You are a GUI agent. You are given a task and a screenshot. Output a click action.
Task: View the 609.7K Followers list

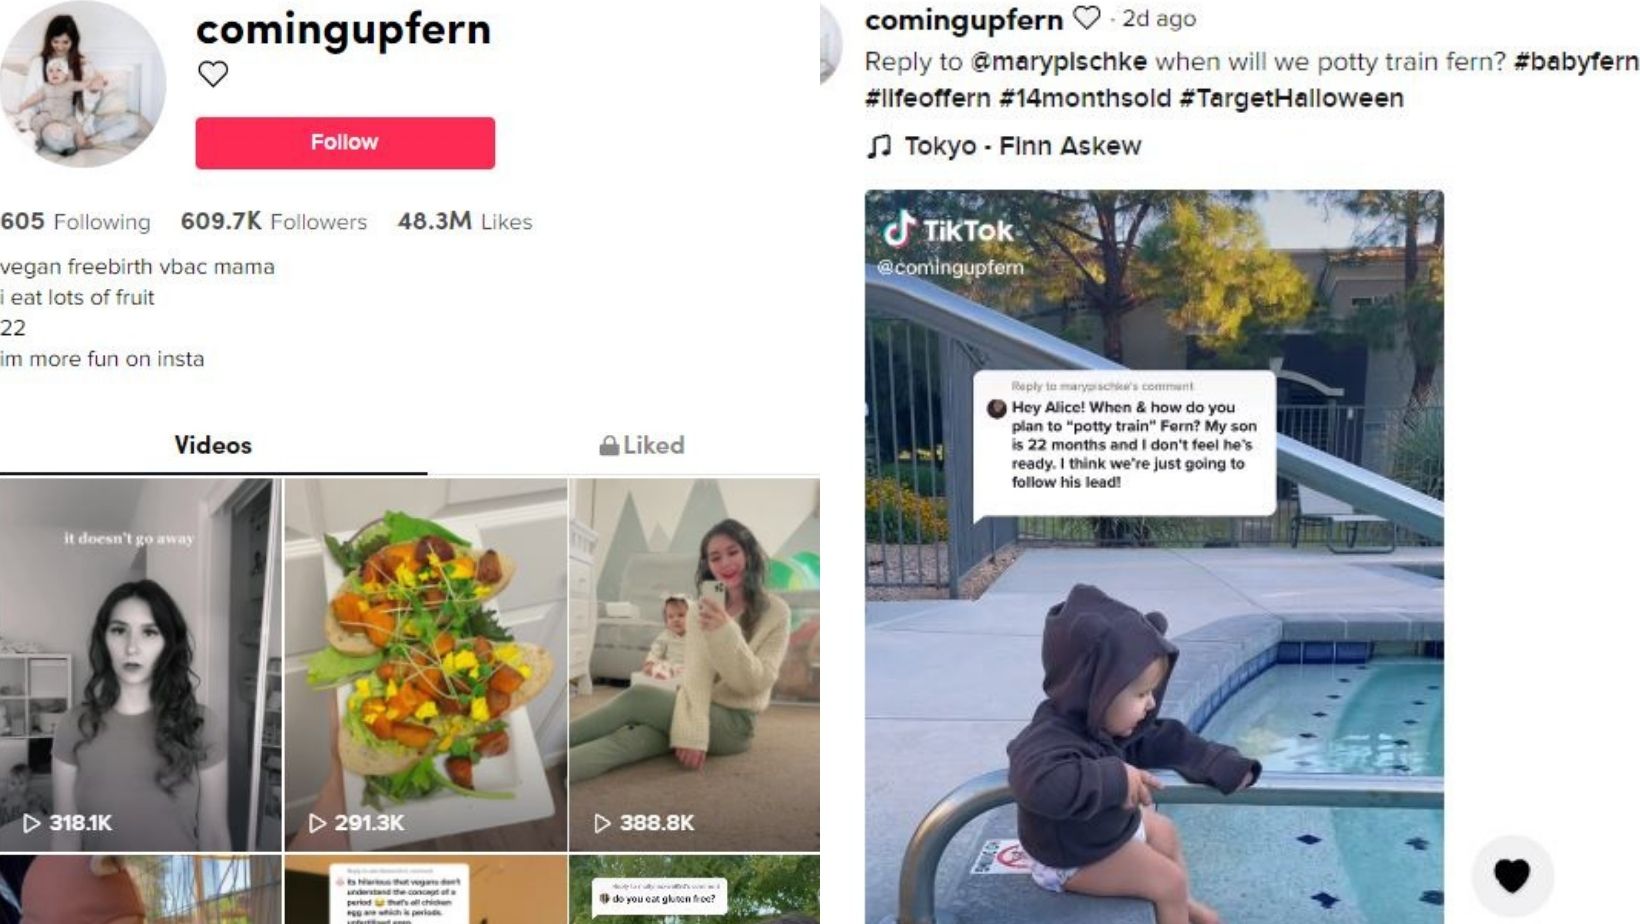[x=274, y=221]
